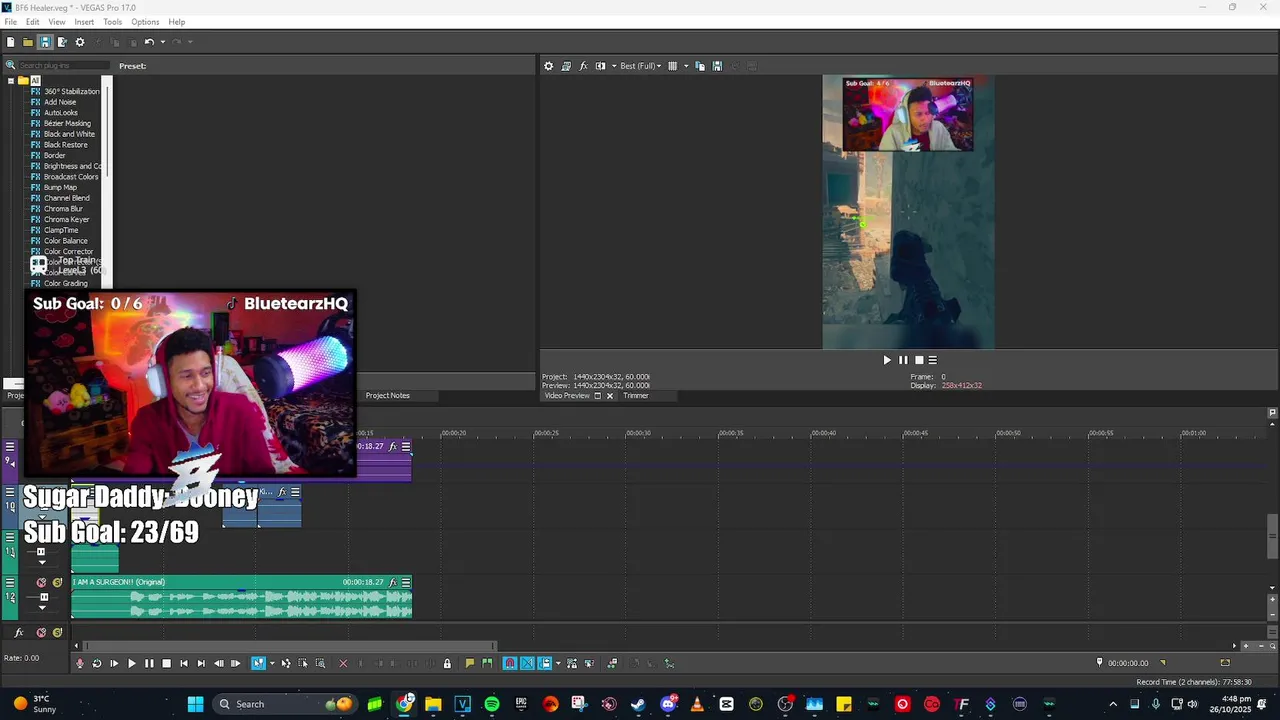Switch to the Trimmer tab
Viewport: 1280px width, 720px height.
pyautogui.click(x=636, y=396)
